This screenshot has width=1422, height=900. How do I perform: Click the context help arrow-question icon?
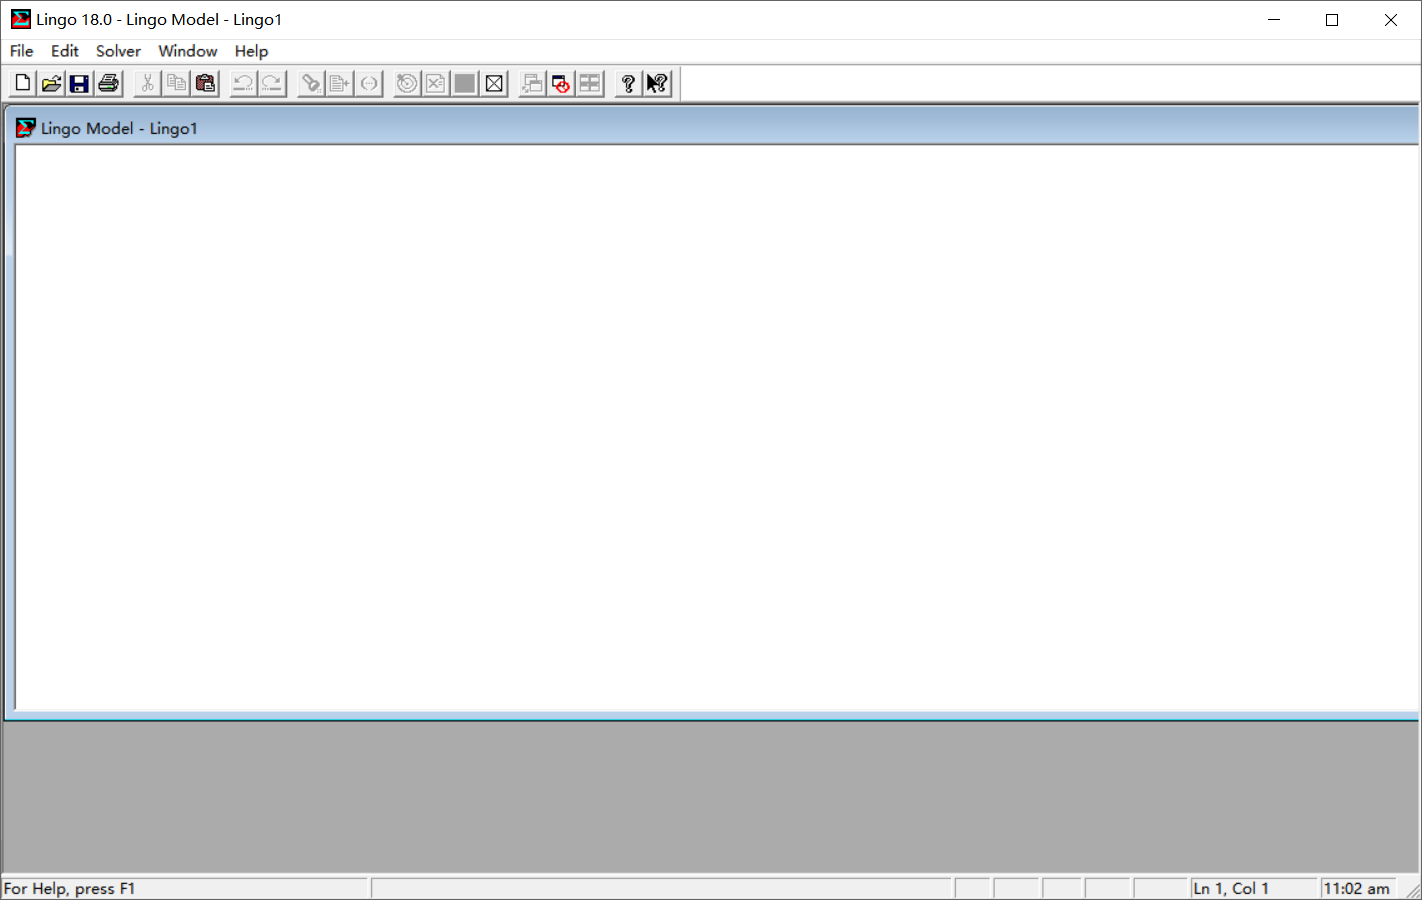pyautogui.click(x=657, y=84)
